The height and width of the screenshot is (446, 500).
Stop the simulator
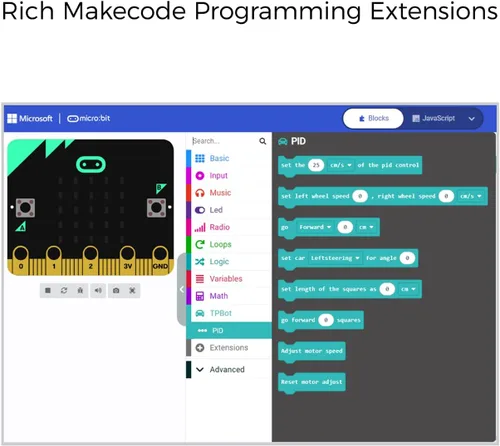coord(48,290)
